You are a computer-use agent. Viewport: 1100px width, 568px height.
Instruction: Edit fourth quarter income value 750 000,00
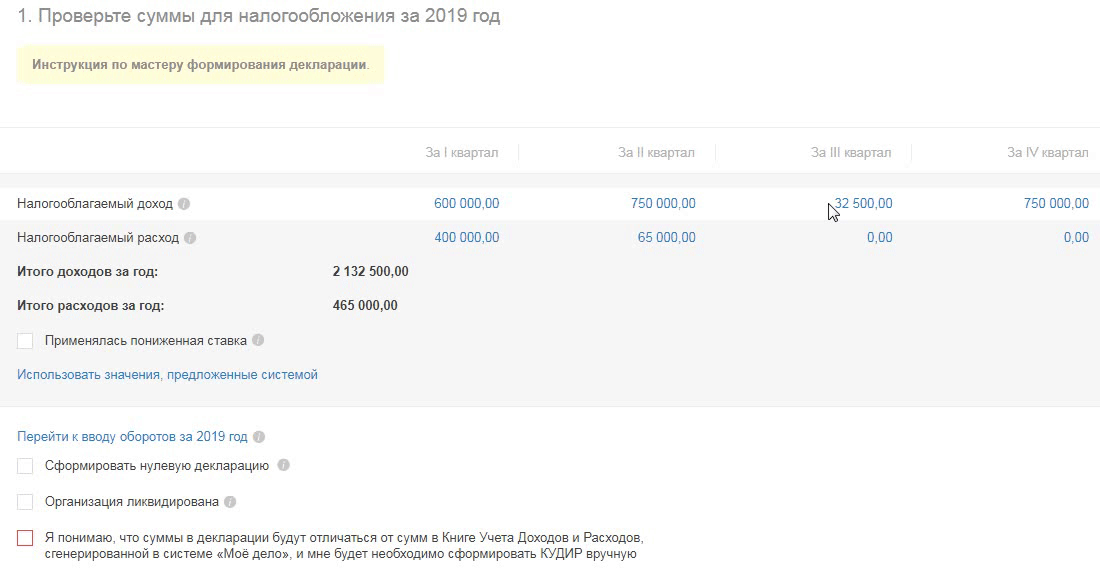tap(1056, 203)
